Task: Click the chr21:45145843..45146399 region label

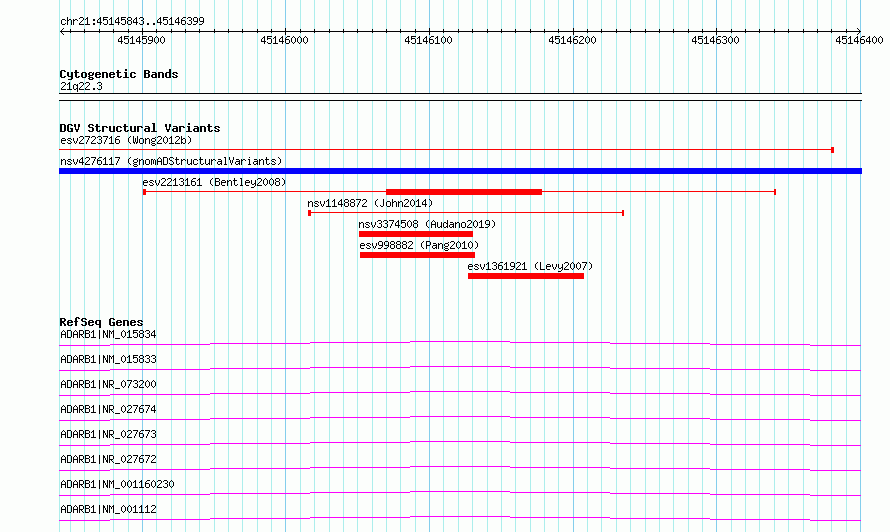Action: point(132,21)
